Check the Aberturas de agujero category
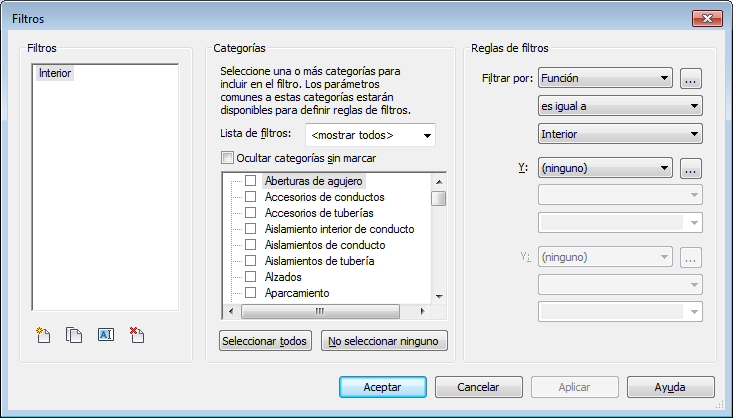 (x=250, y=182)
